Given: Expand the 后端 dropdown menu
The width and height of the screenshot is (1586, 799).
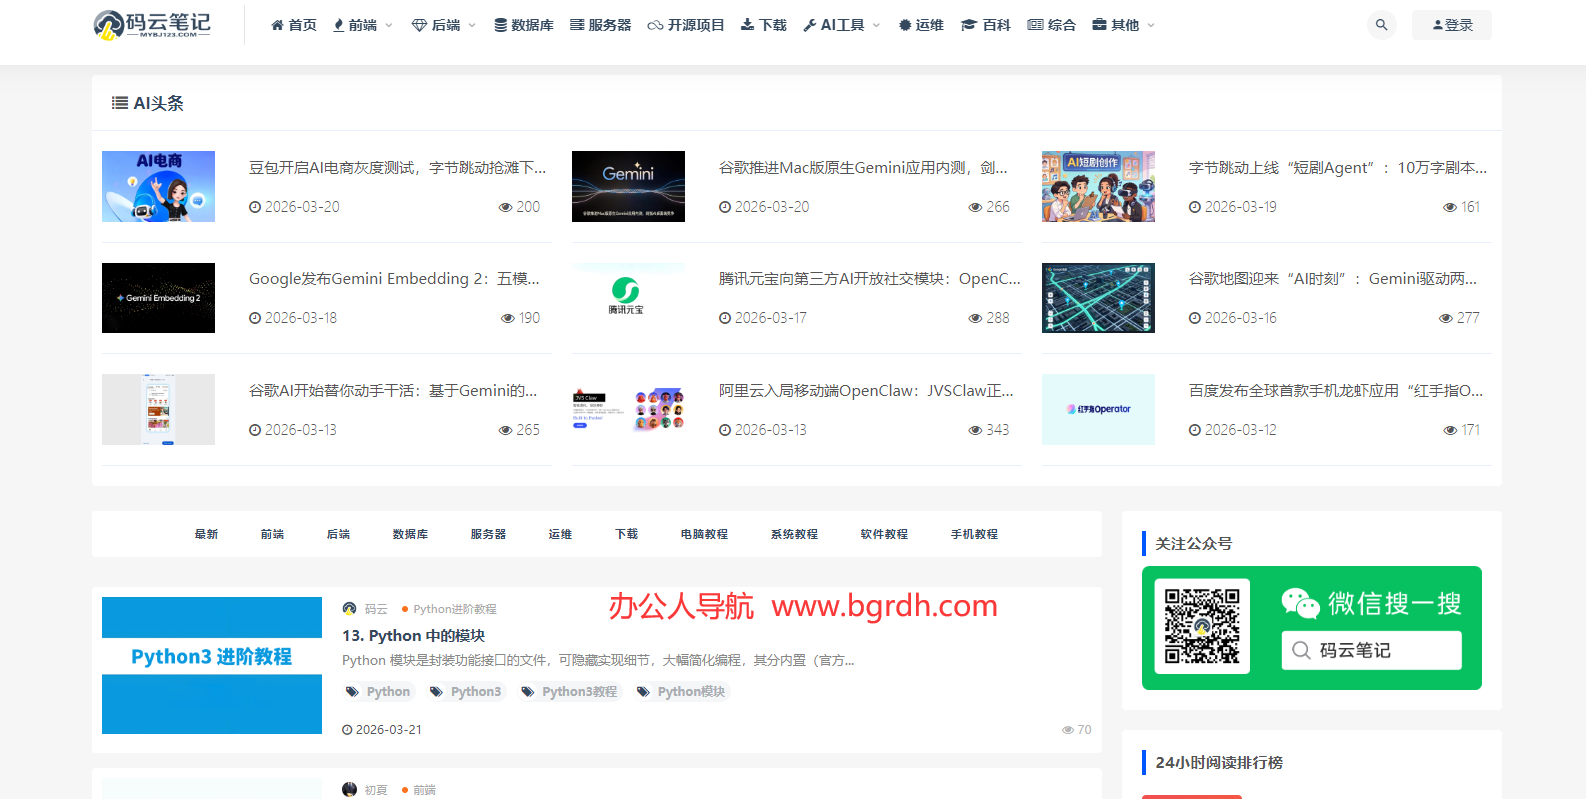Looking at the screenshot, I should click(x=444, y=25).
